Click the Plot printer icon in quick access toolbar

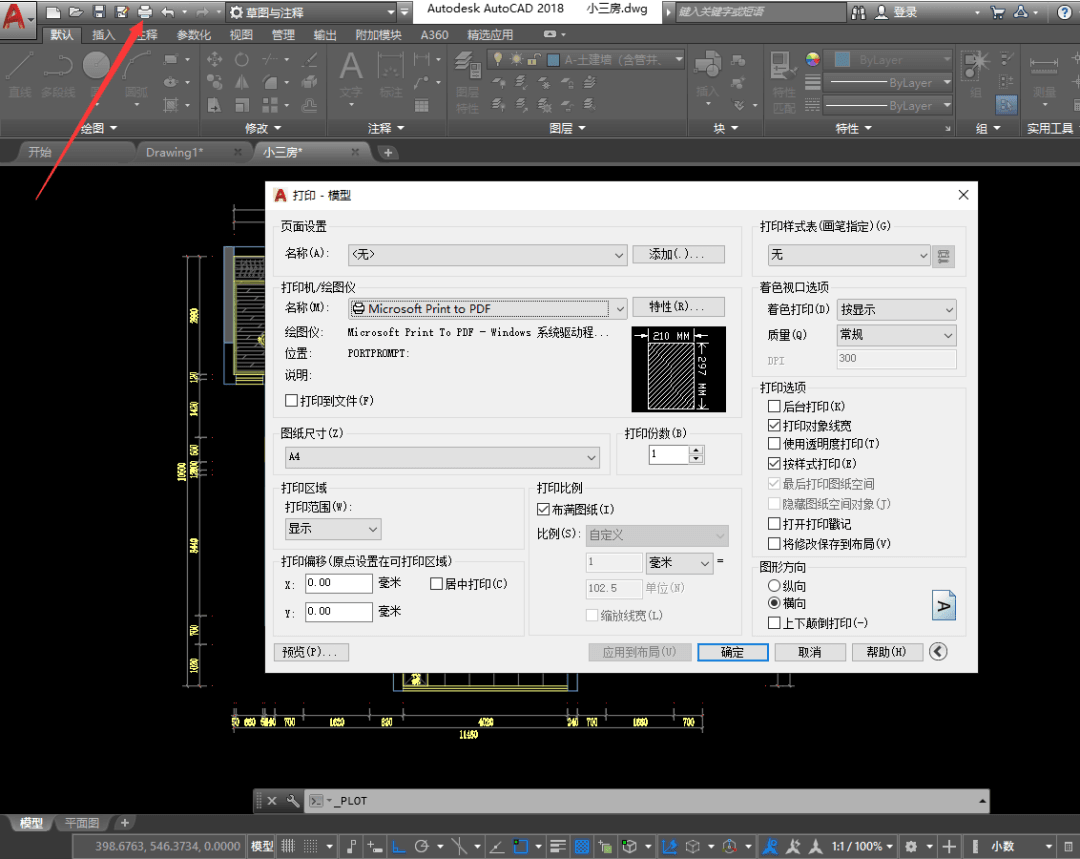coord(145,12)
